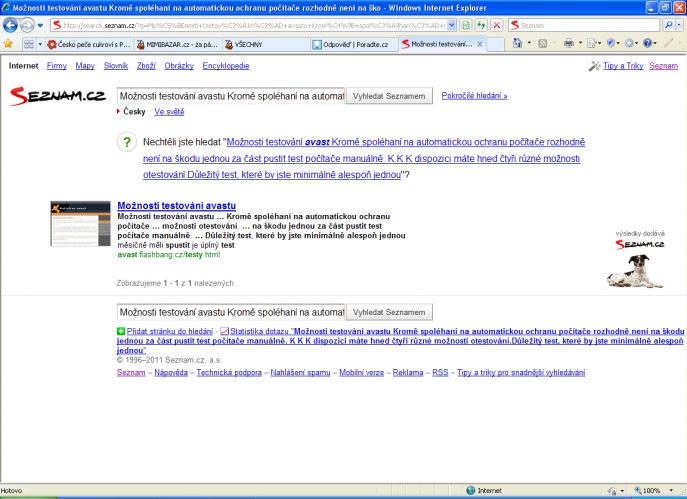Image resolution: width=687 pixels, height=499 pixels.
Task: Click the Forward navigation arrow
Action: tap(27, 25)
